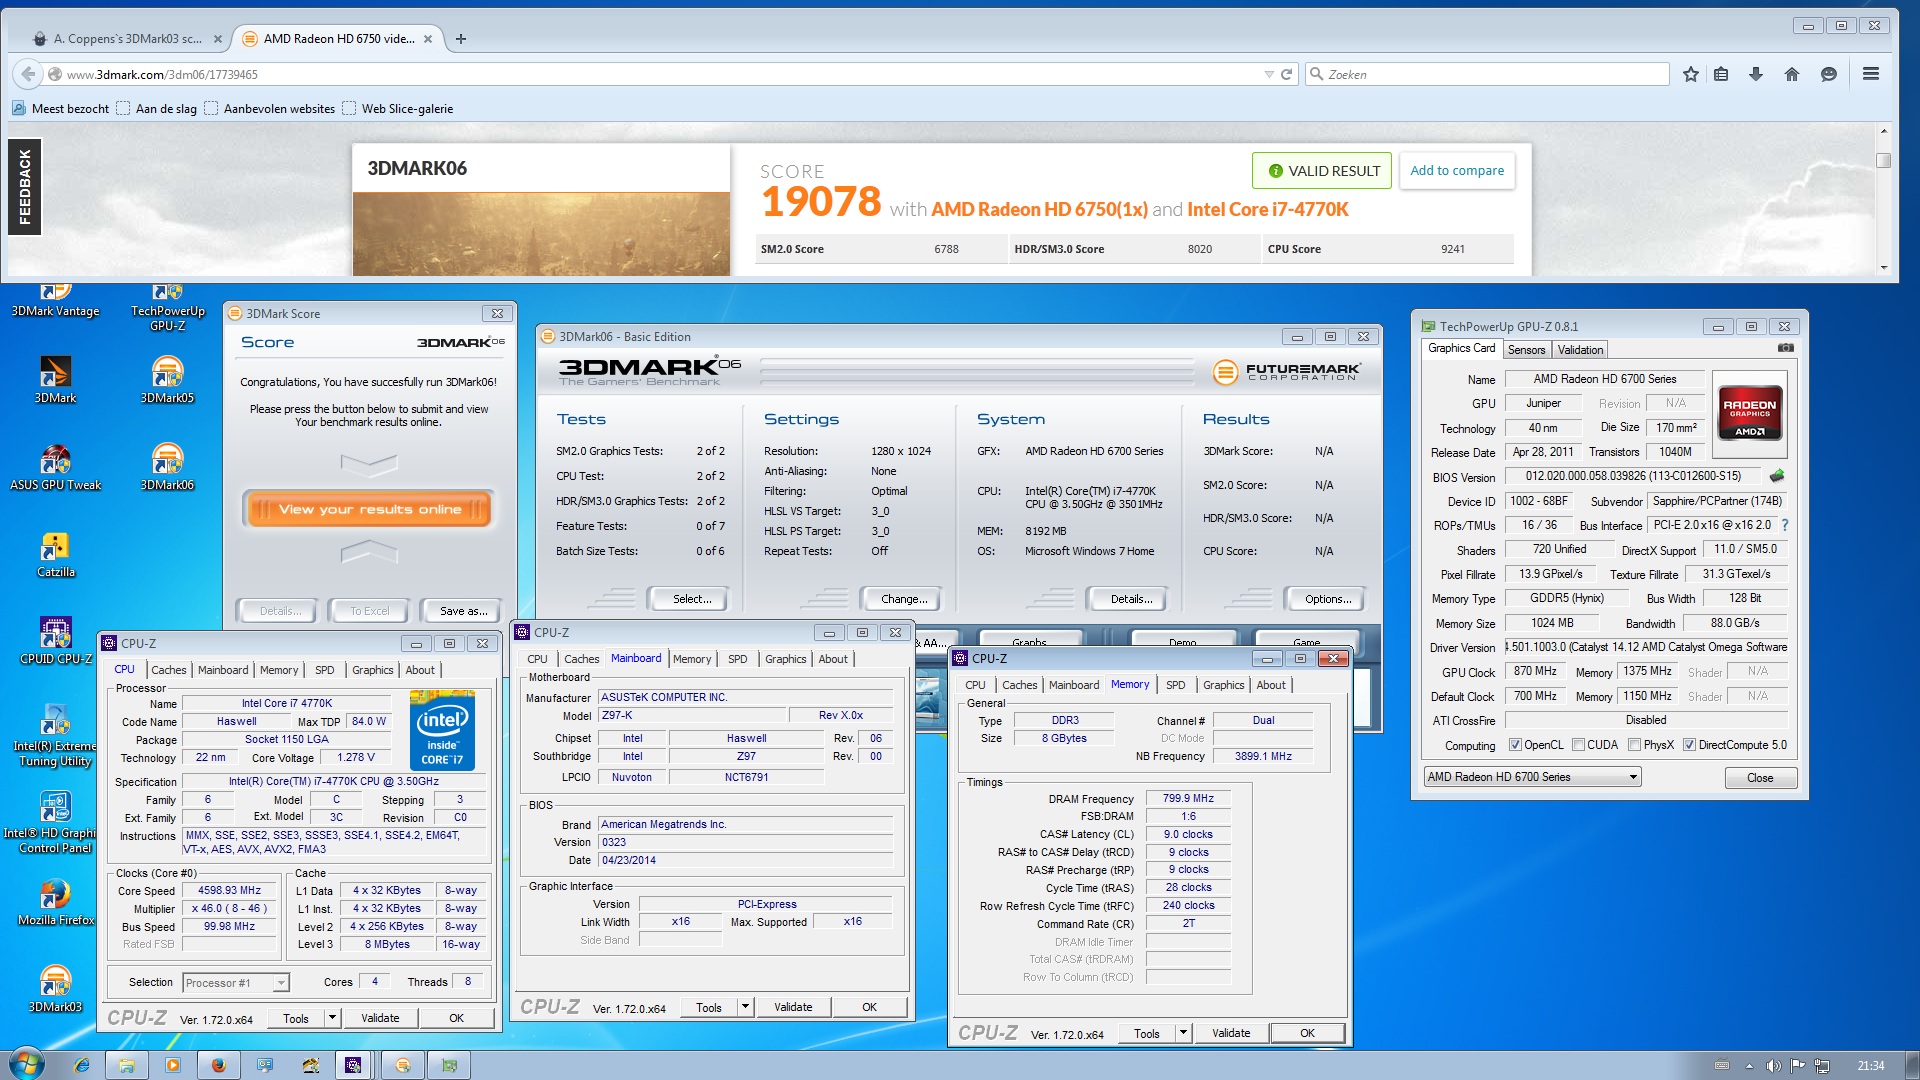Click the GPU-Z screenshot camera icon
Viewport: 1920px width, 1080px height.
[1786, 348]
